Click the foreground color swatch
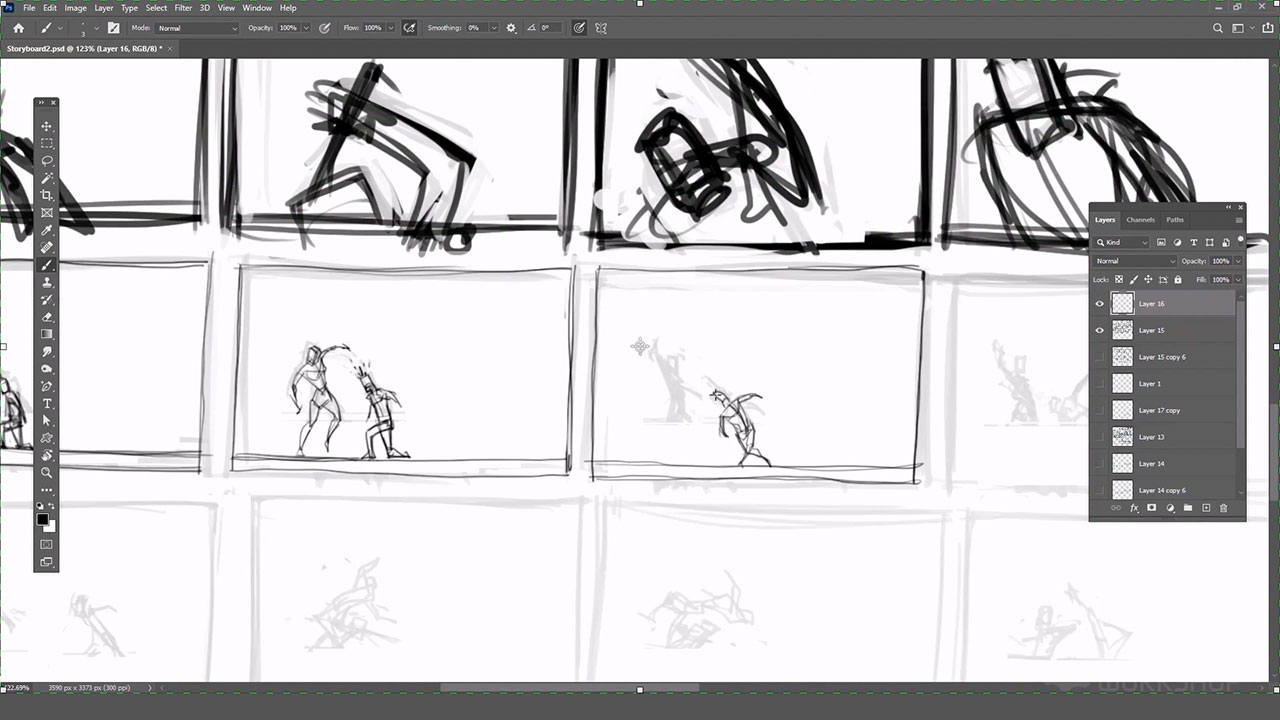The height and width of the screenshot is (720, 1280). point(43,519)
